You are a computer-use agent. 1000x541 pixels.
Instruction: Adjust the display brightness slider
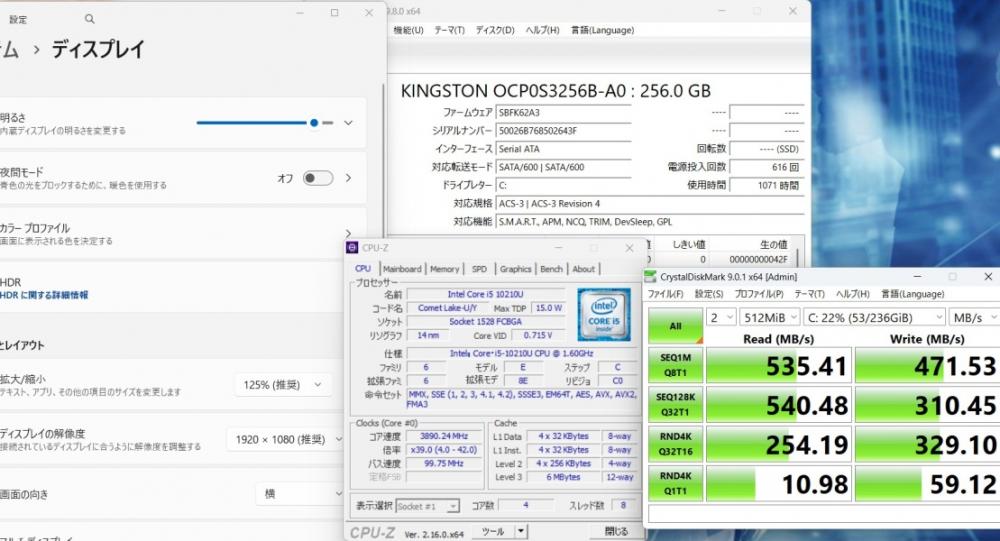(265, 122)
